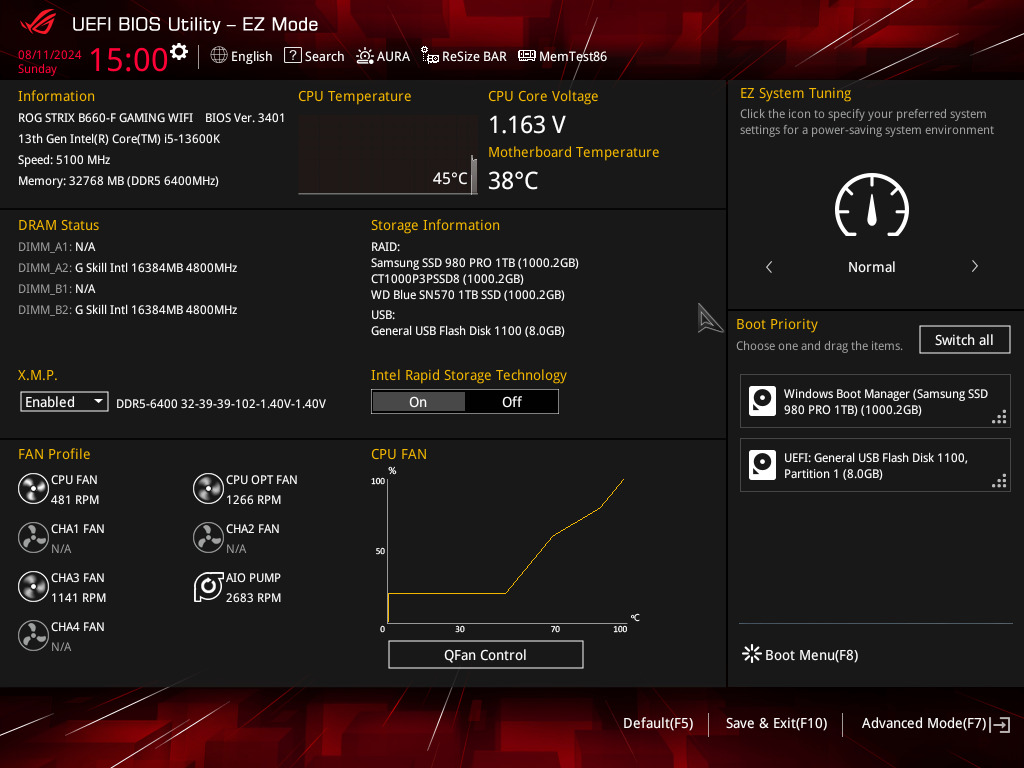Select Windows Boot Manager boot priority entry

pyautogui.click(x=875, y=401)
